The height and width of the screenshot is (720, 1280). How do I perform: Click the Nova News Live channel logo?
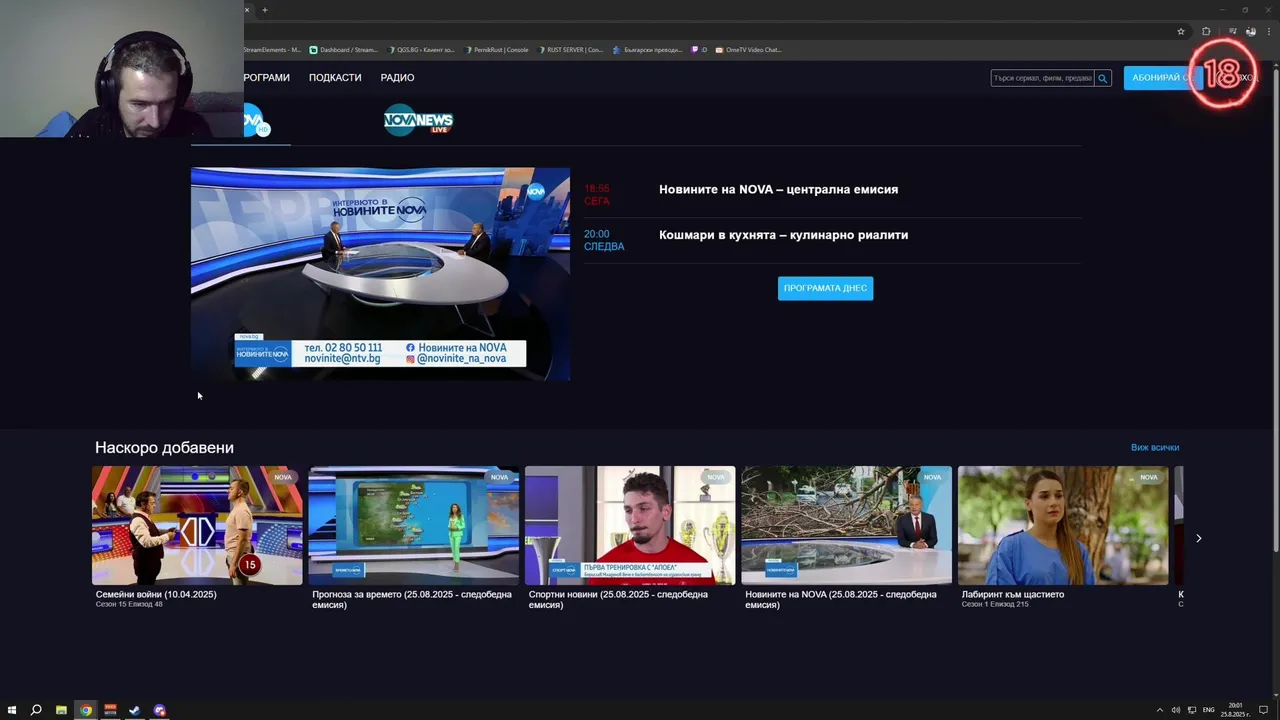point(418,120)
